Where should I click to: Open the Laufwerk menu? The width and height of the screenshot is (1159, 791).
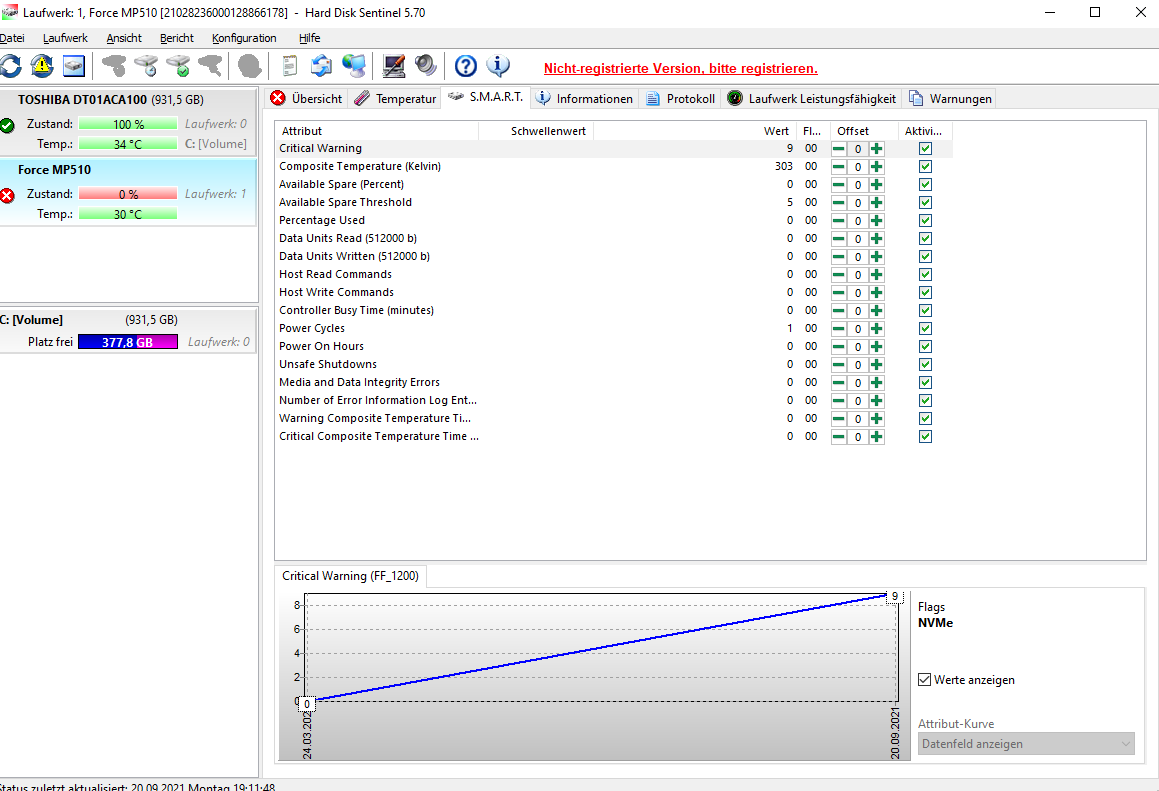pos(65,38)
